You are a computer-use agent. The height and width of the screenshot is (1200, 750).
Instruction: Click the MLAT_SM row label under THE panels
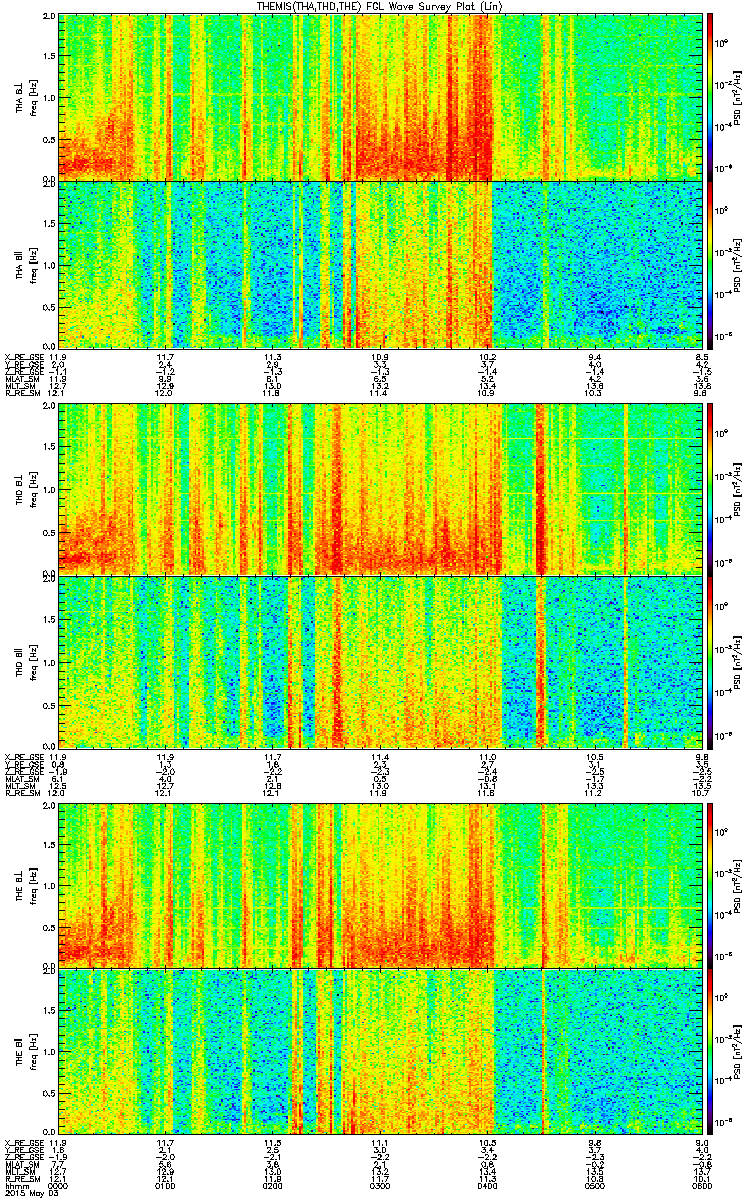tap(21, 1163)
